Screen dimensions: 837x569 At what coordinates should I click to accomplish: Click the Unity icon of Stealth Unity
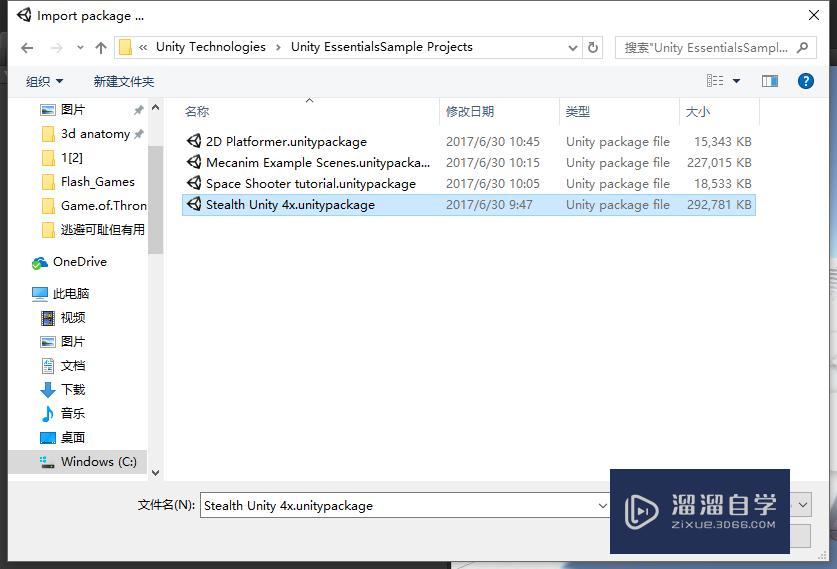pos(194,203)
